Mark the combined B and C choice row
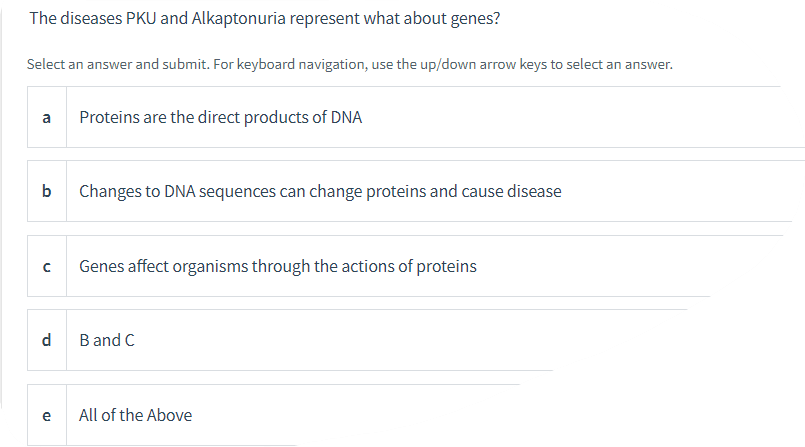 (x=290, y=340)
